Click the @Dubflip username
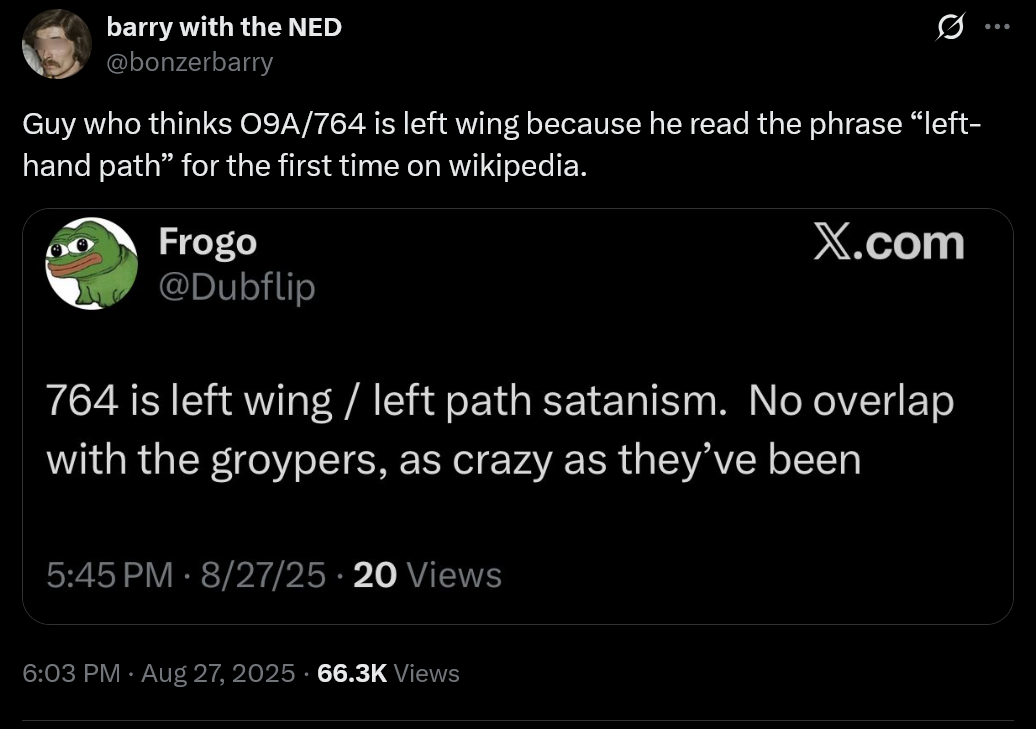This screenshot has width=1036, height=729. tap(236, 287)
